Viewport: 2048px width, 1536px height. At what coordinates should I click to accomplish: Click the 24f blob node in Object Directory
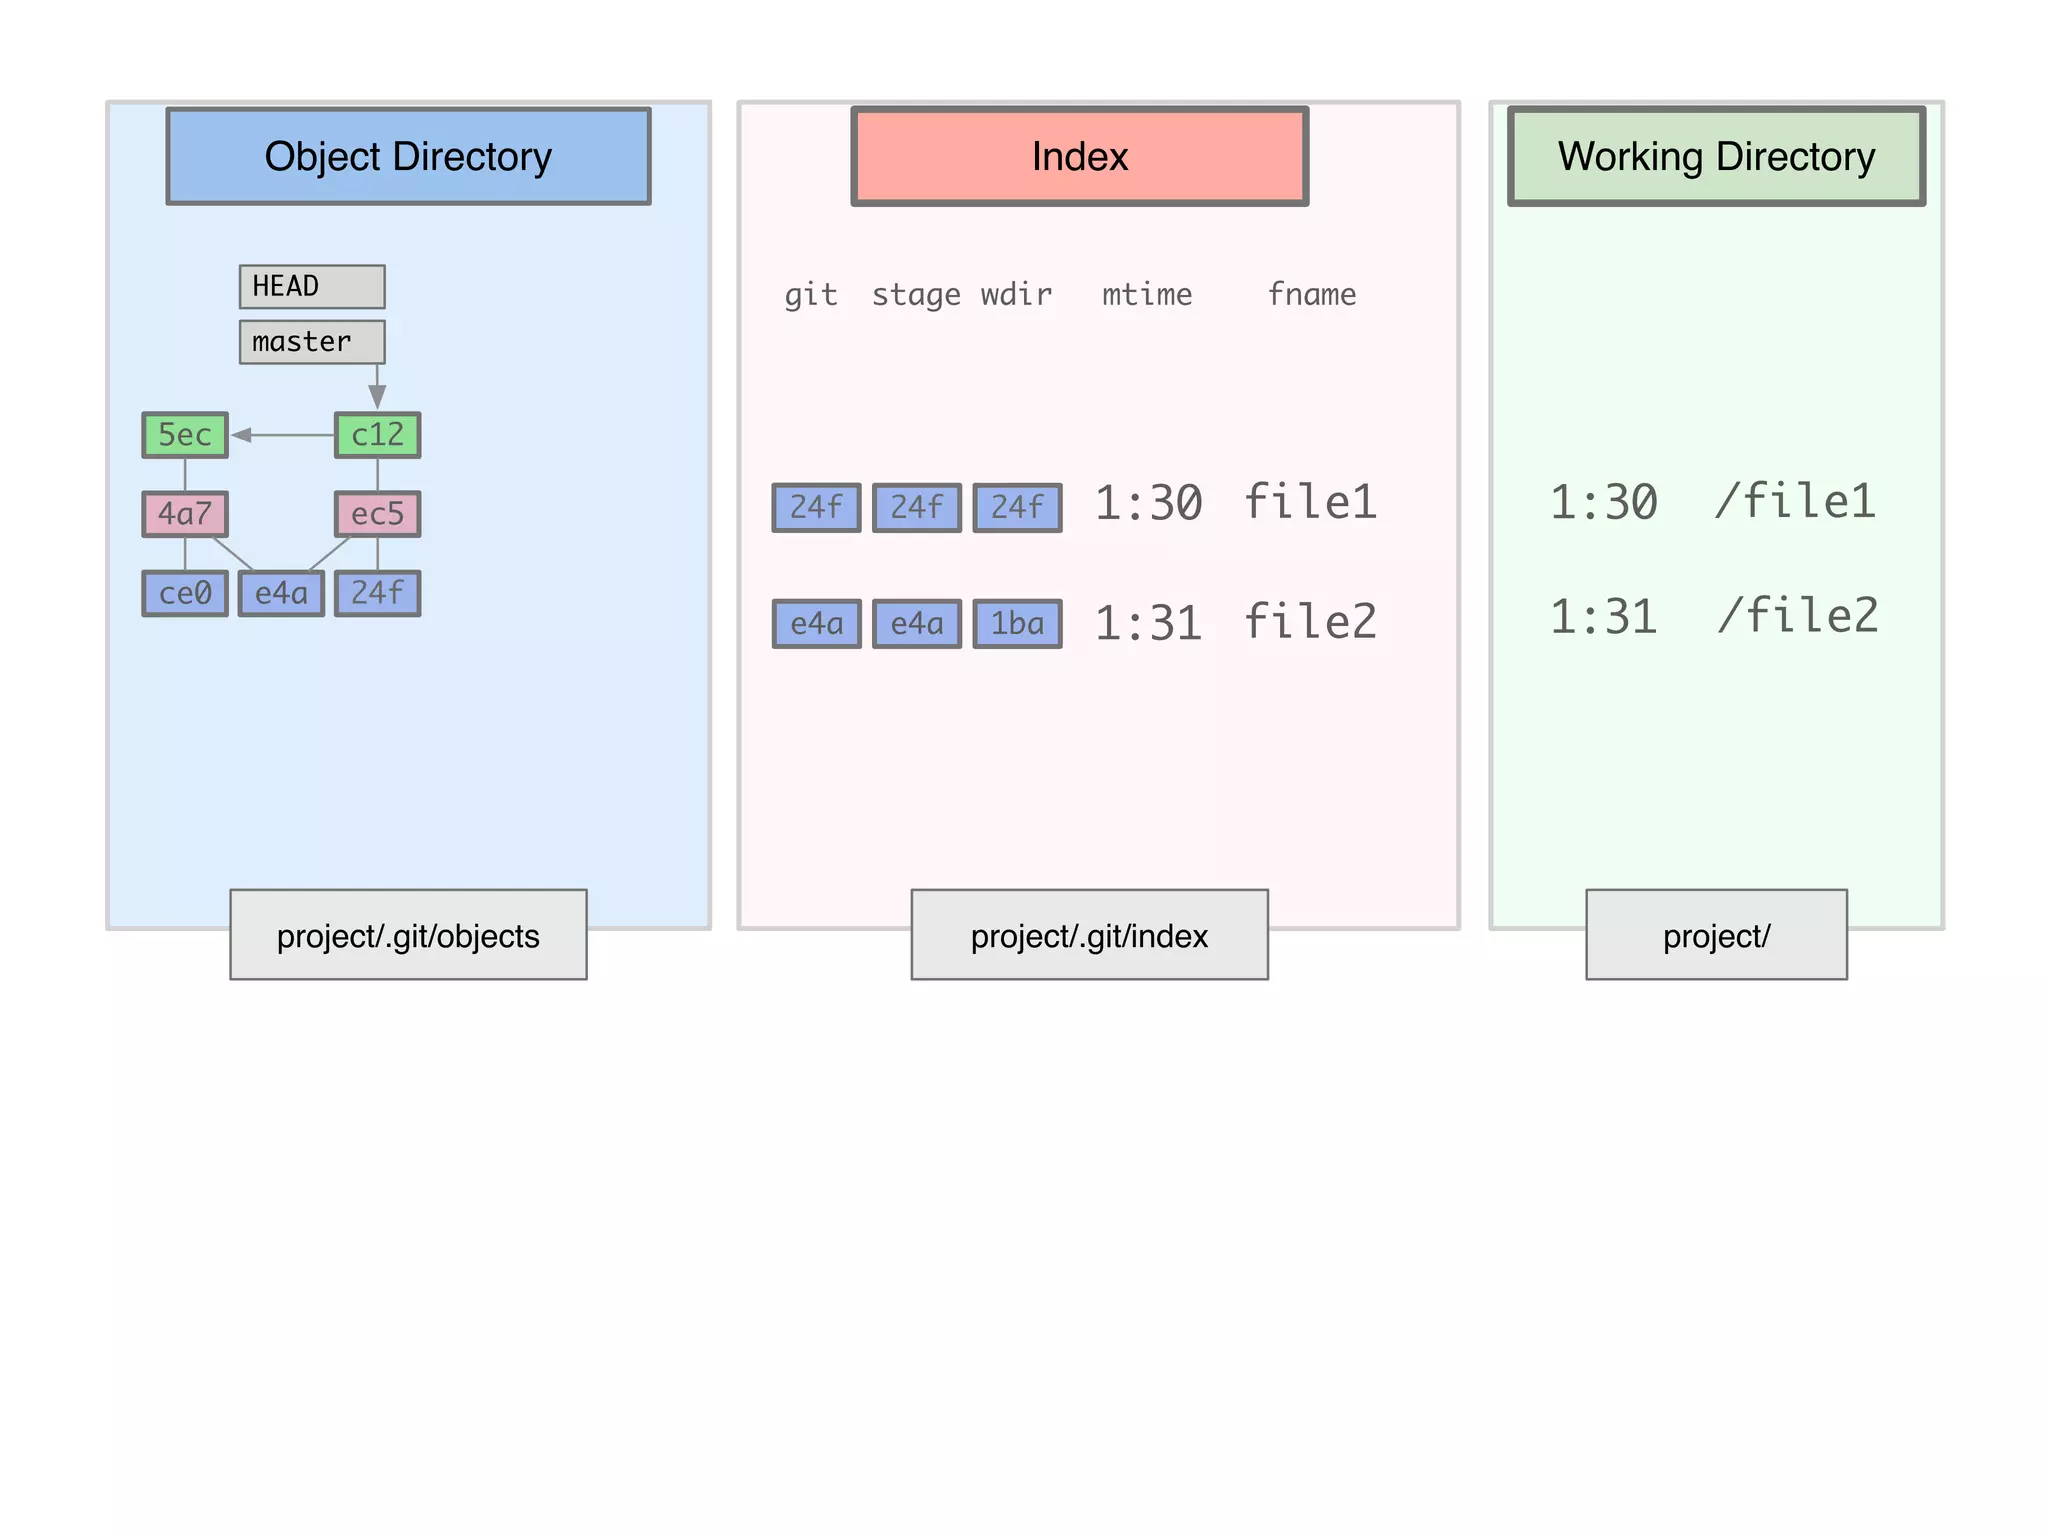(x=377, y=593)
